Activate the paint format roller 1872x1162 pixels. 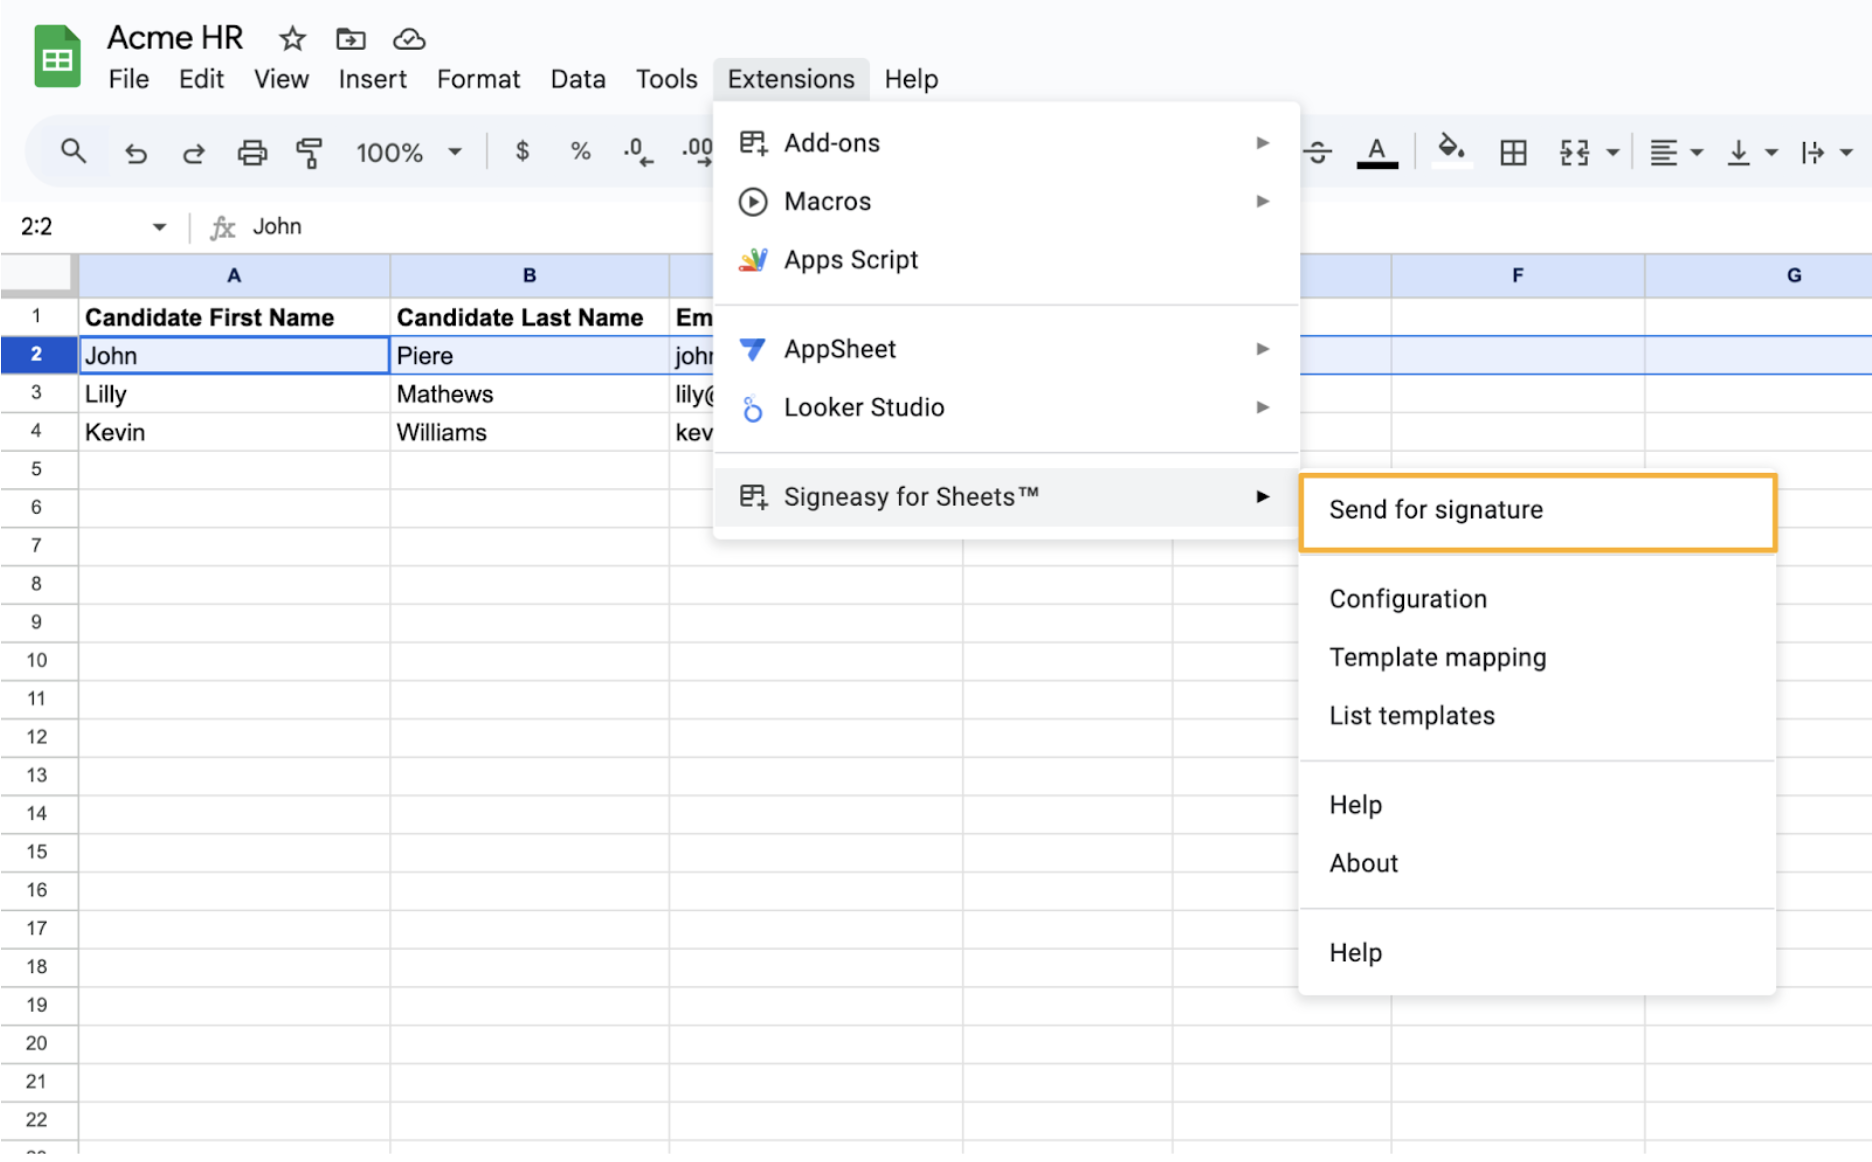tap(309, 153)
